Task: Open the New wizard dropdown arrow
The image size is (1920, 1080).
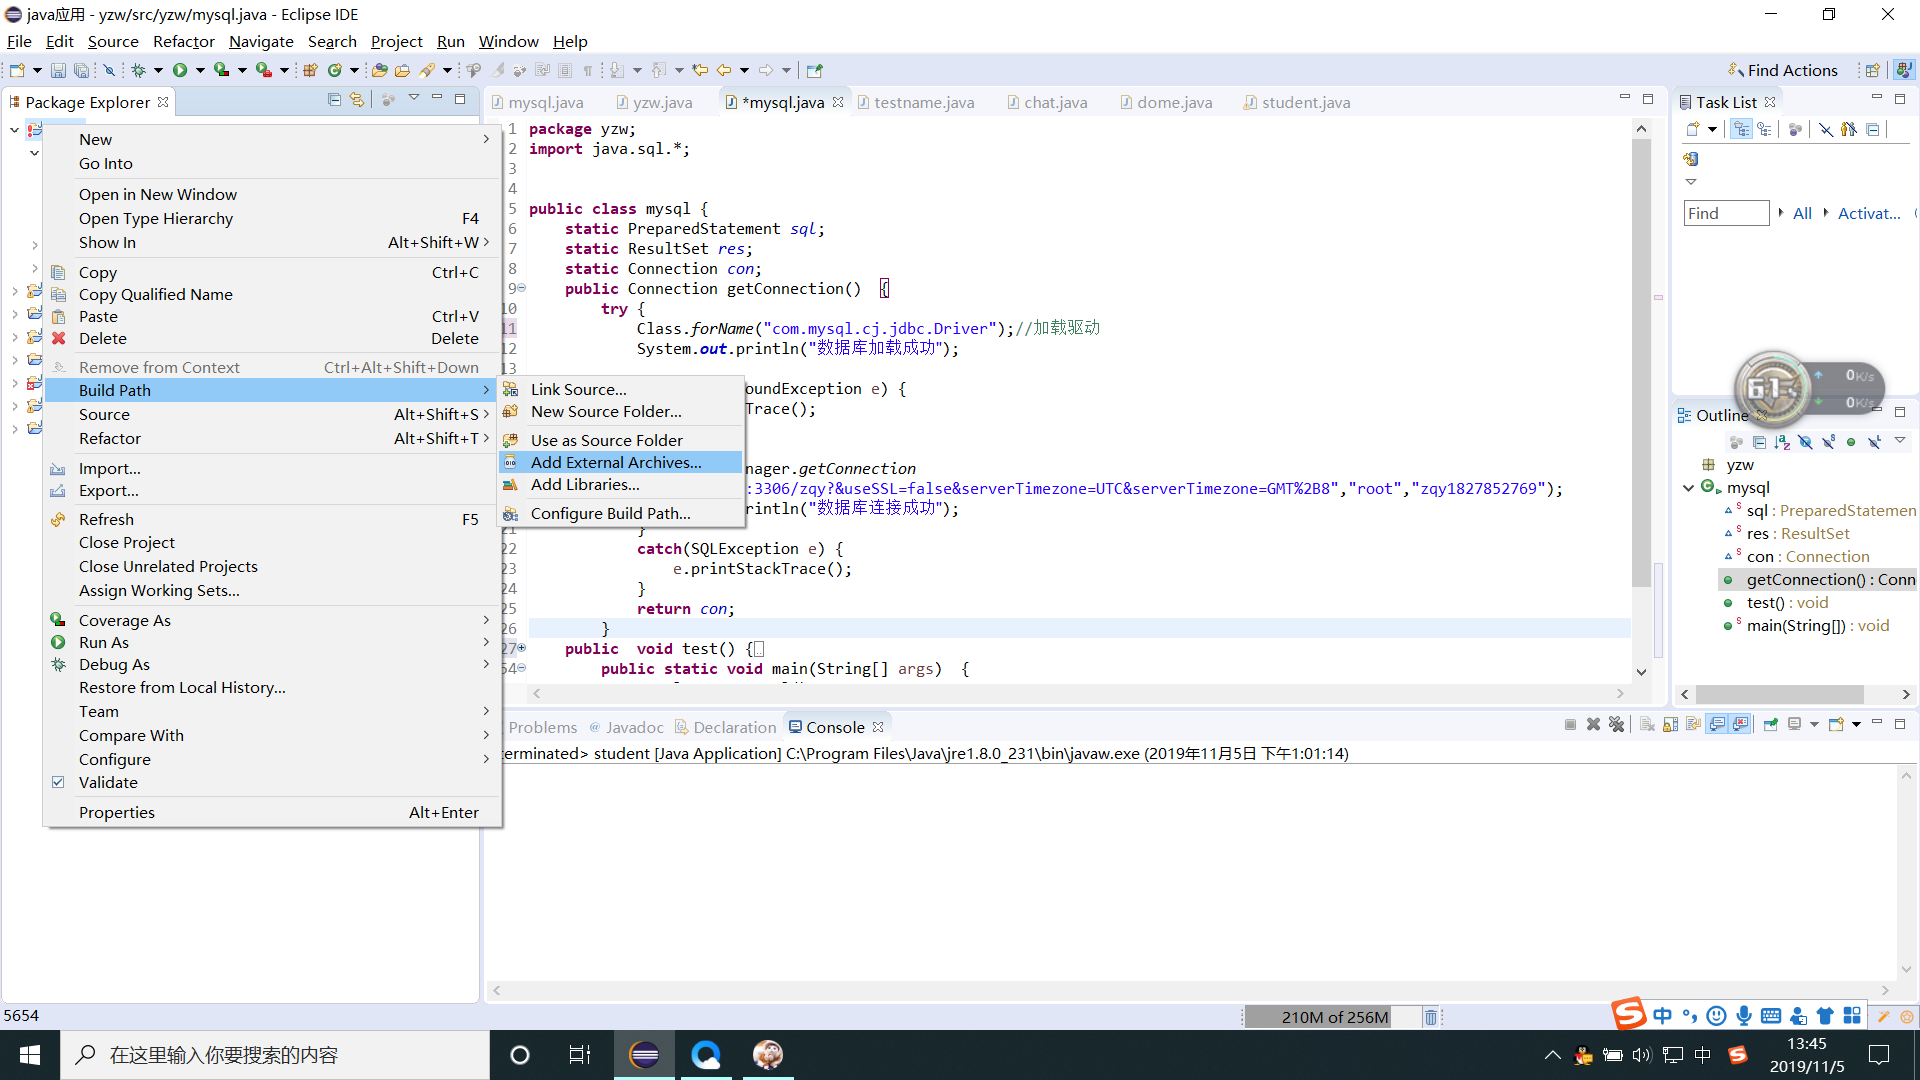Action: 36,70
